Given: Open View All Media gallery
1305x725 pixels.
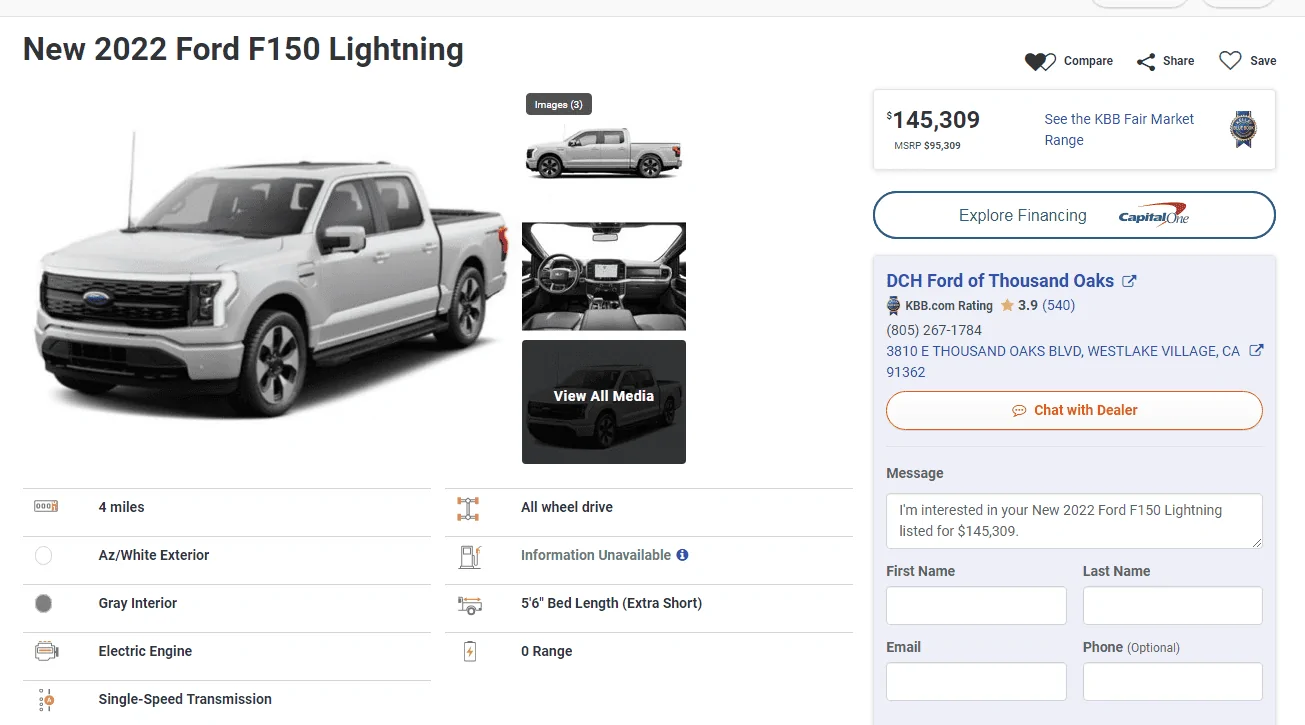Looking at the screenshot, I should (x=604, y=402).
